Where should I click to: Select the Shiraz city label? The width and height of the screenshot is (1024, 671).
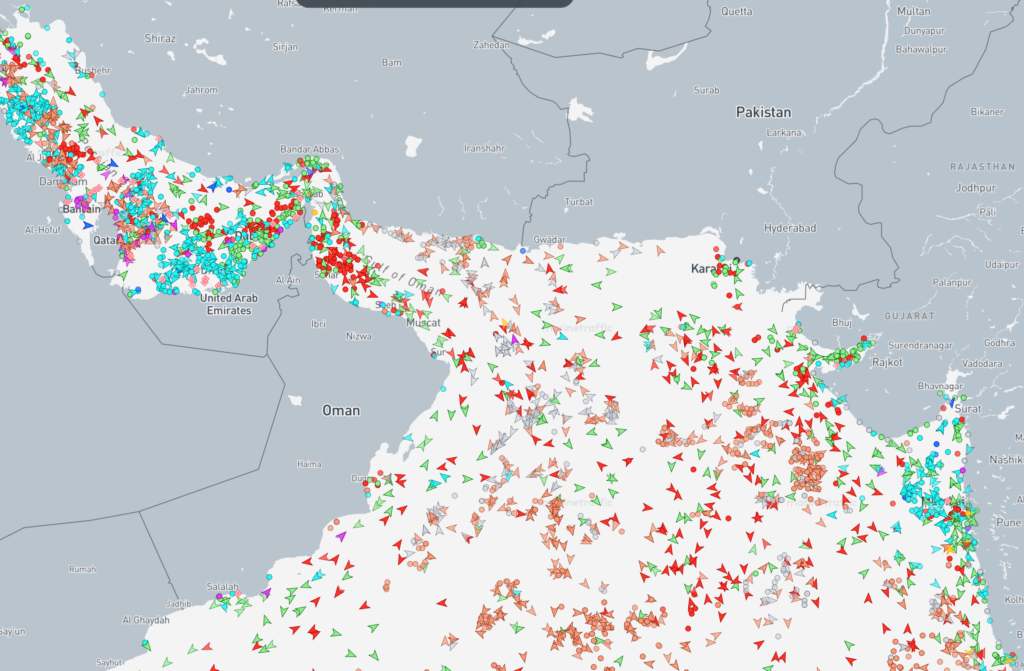coord(160,38)
